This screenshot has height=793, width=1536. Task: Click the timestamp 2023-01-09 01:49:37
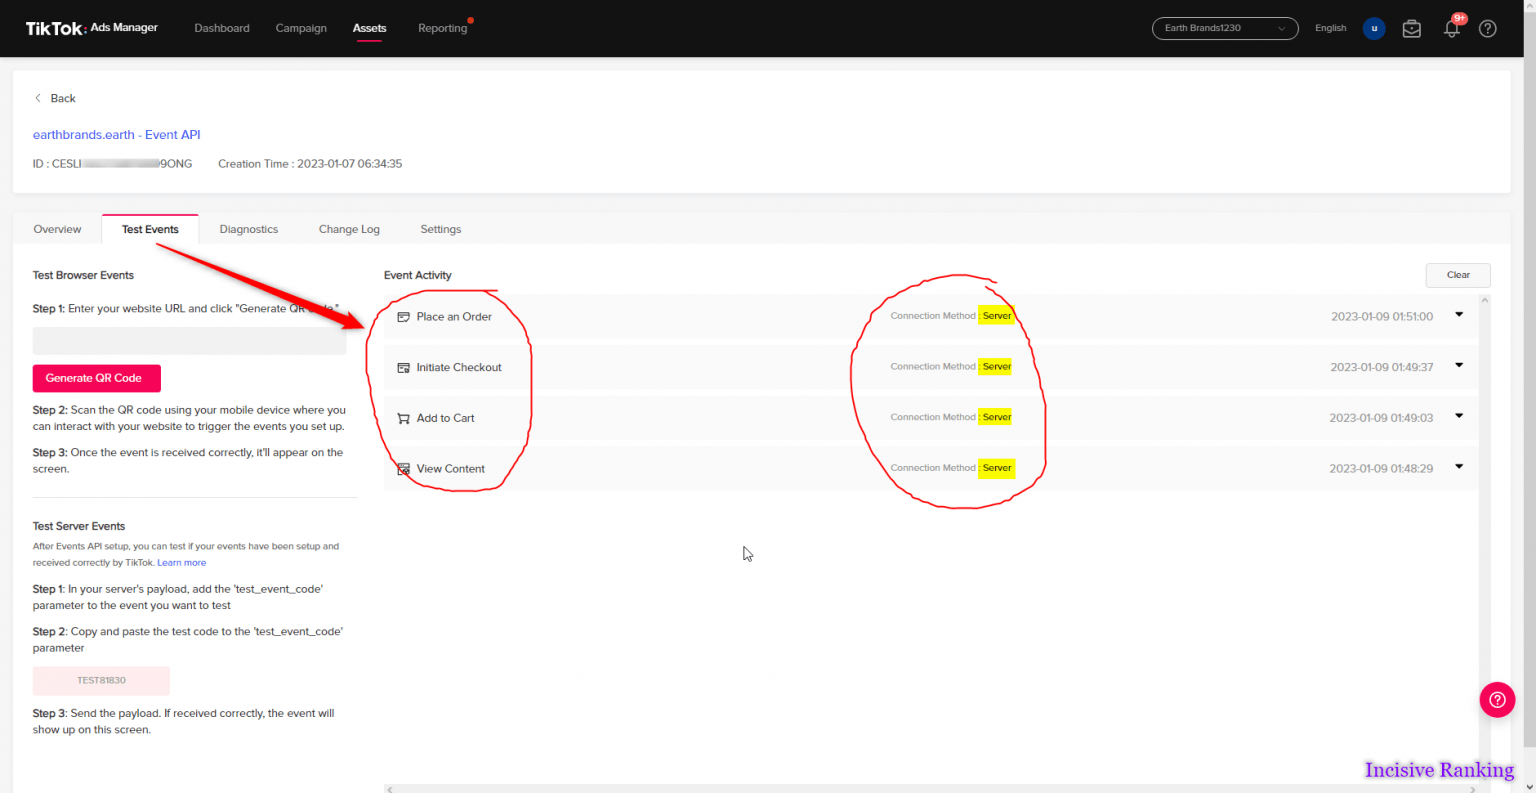point(1381,368)
